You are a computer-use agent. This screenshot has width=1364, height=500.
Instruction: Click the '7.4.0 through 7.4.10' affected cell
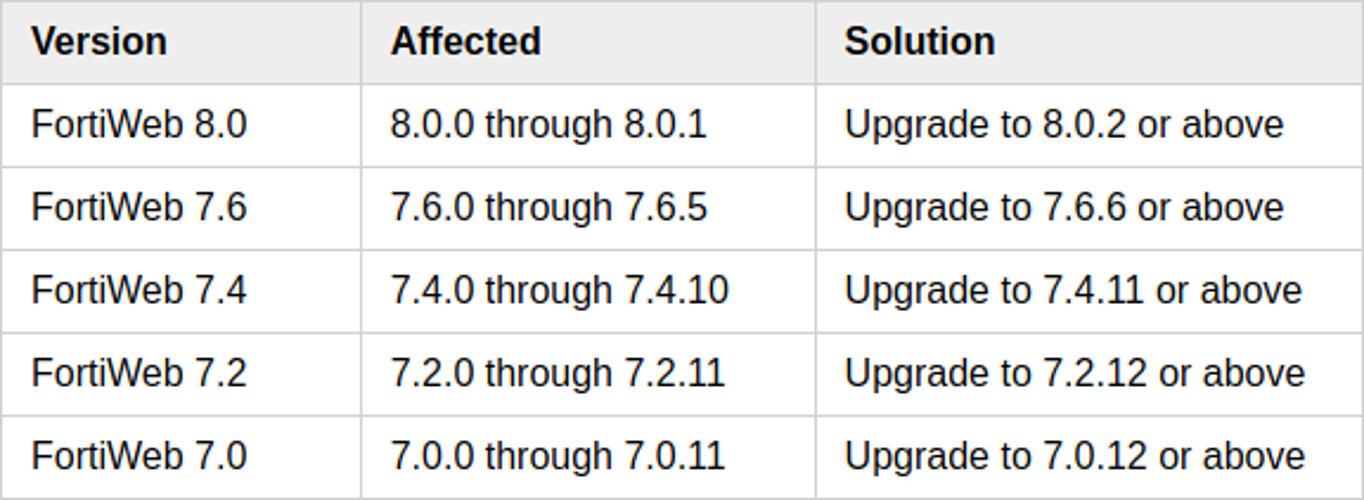click(559, 291)
